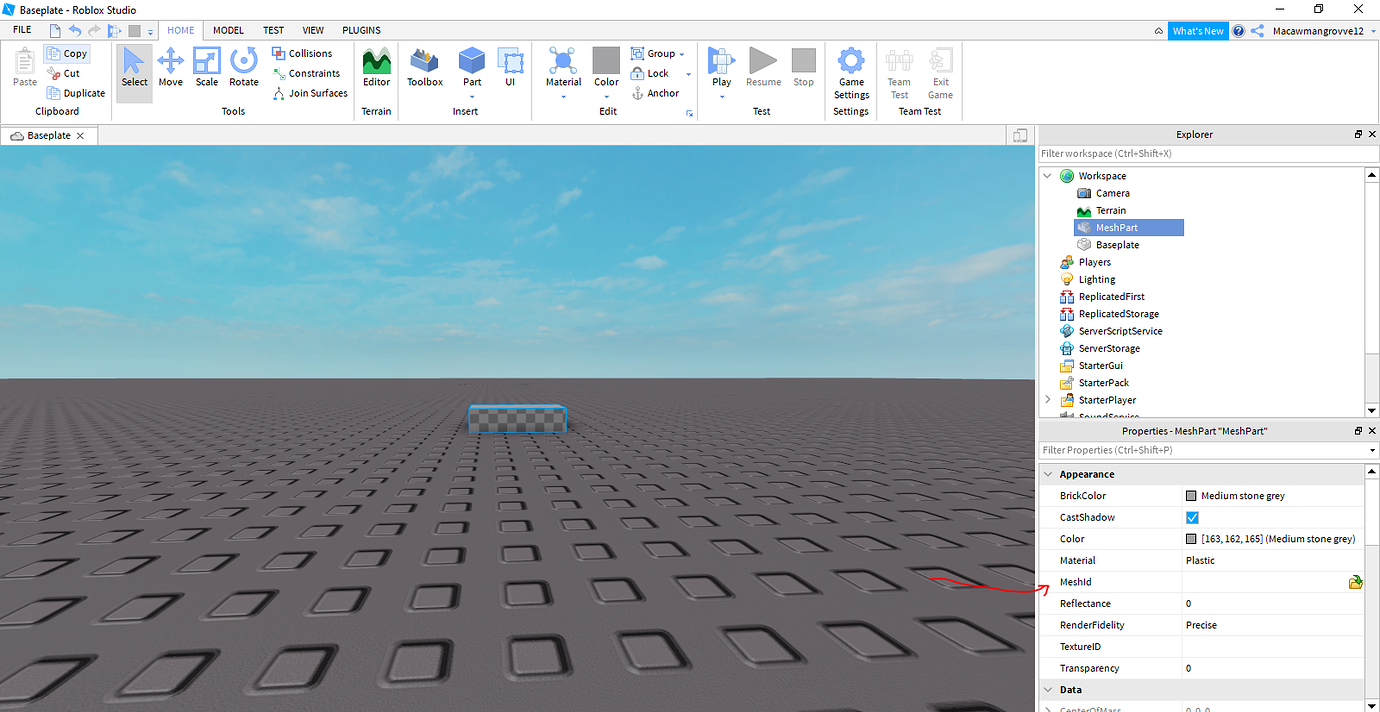Switch to the MODEL ribbon tab
This screenshot has height=712, width=1380.
tap(227, 30)
